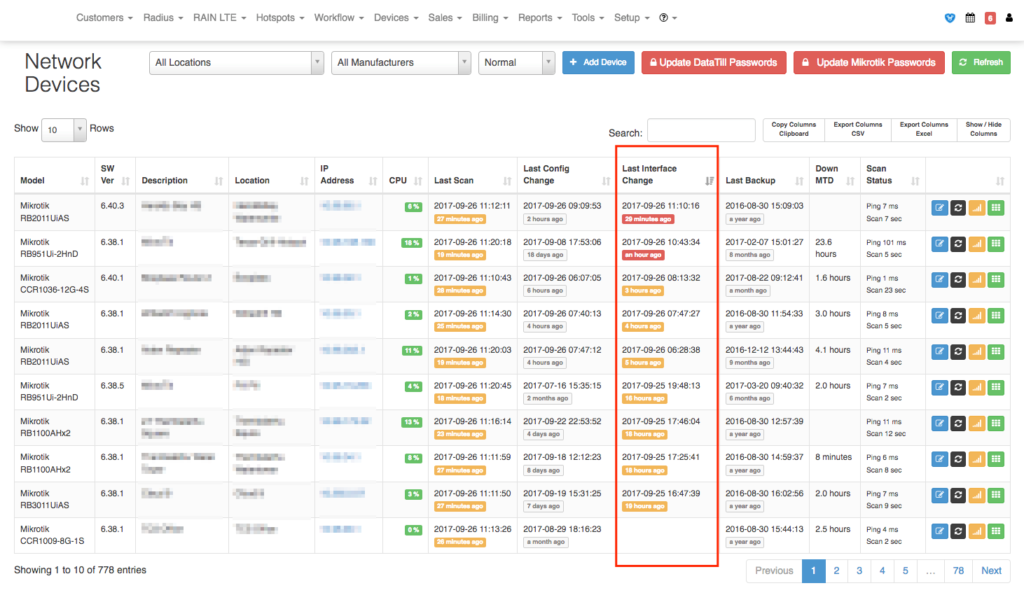This screenshot has width=1024, height=602.
Task: Expand the Hotspots menu
Action: coord(280,18)
